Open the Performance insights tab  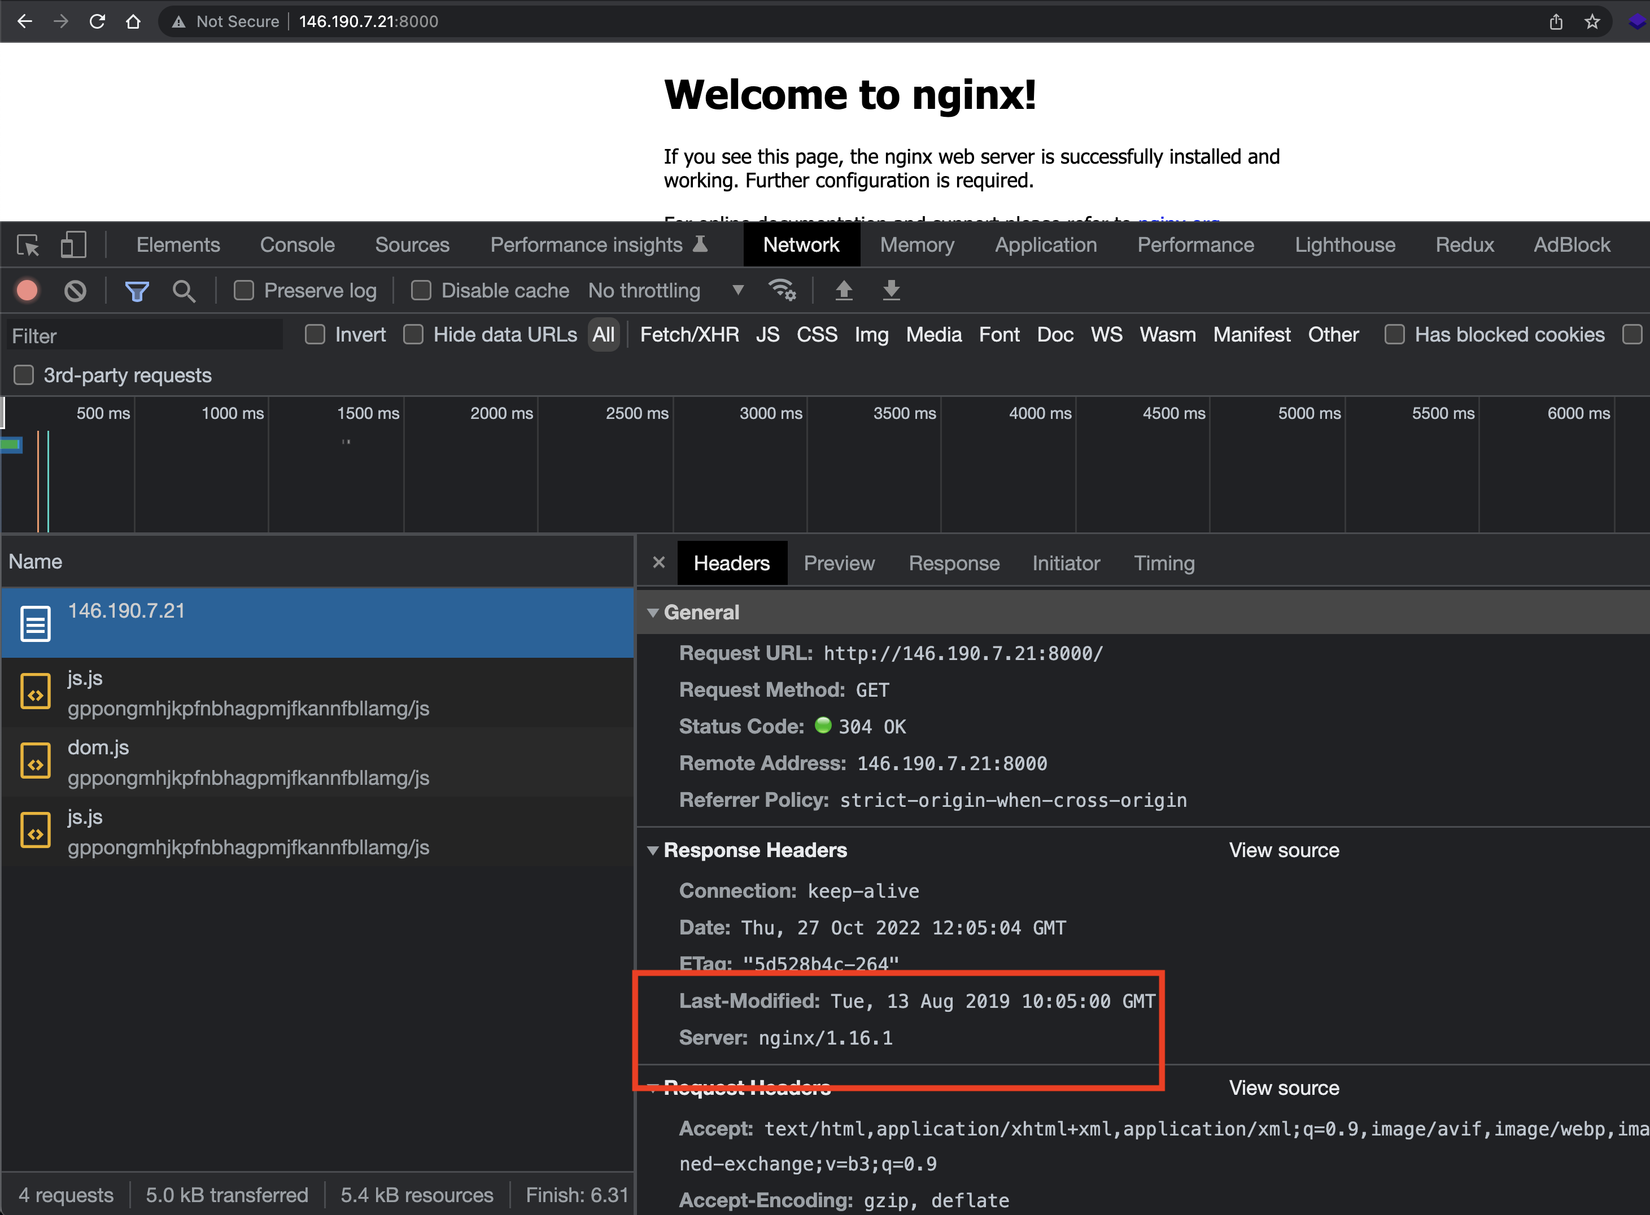point(599,245)
